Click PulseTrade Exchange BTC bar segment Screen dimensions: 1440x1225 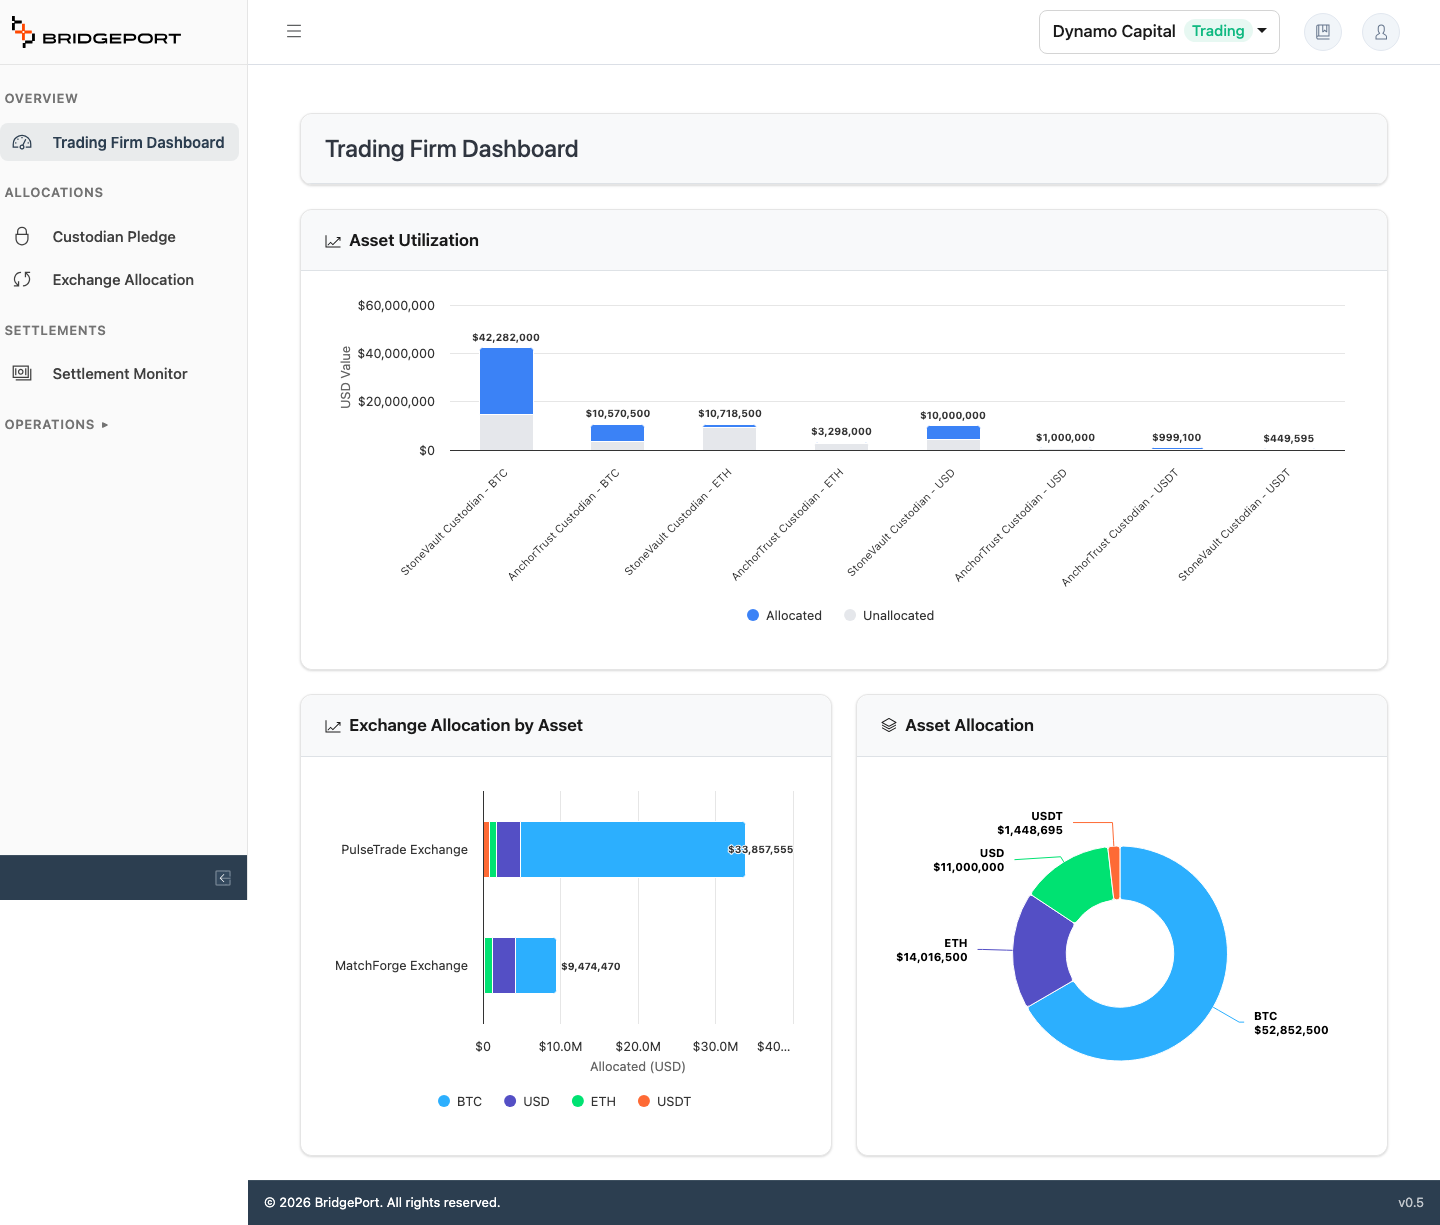coord(633,849)
